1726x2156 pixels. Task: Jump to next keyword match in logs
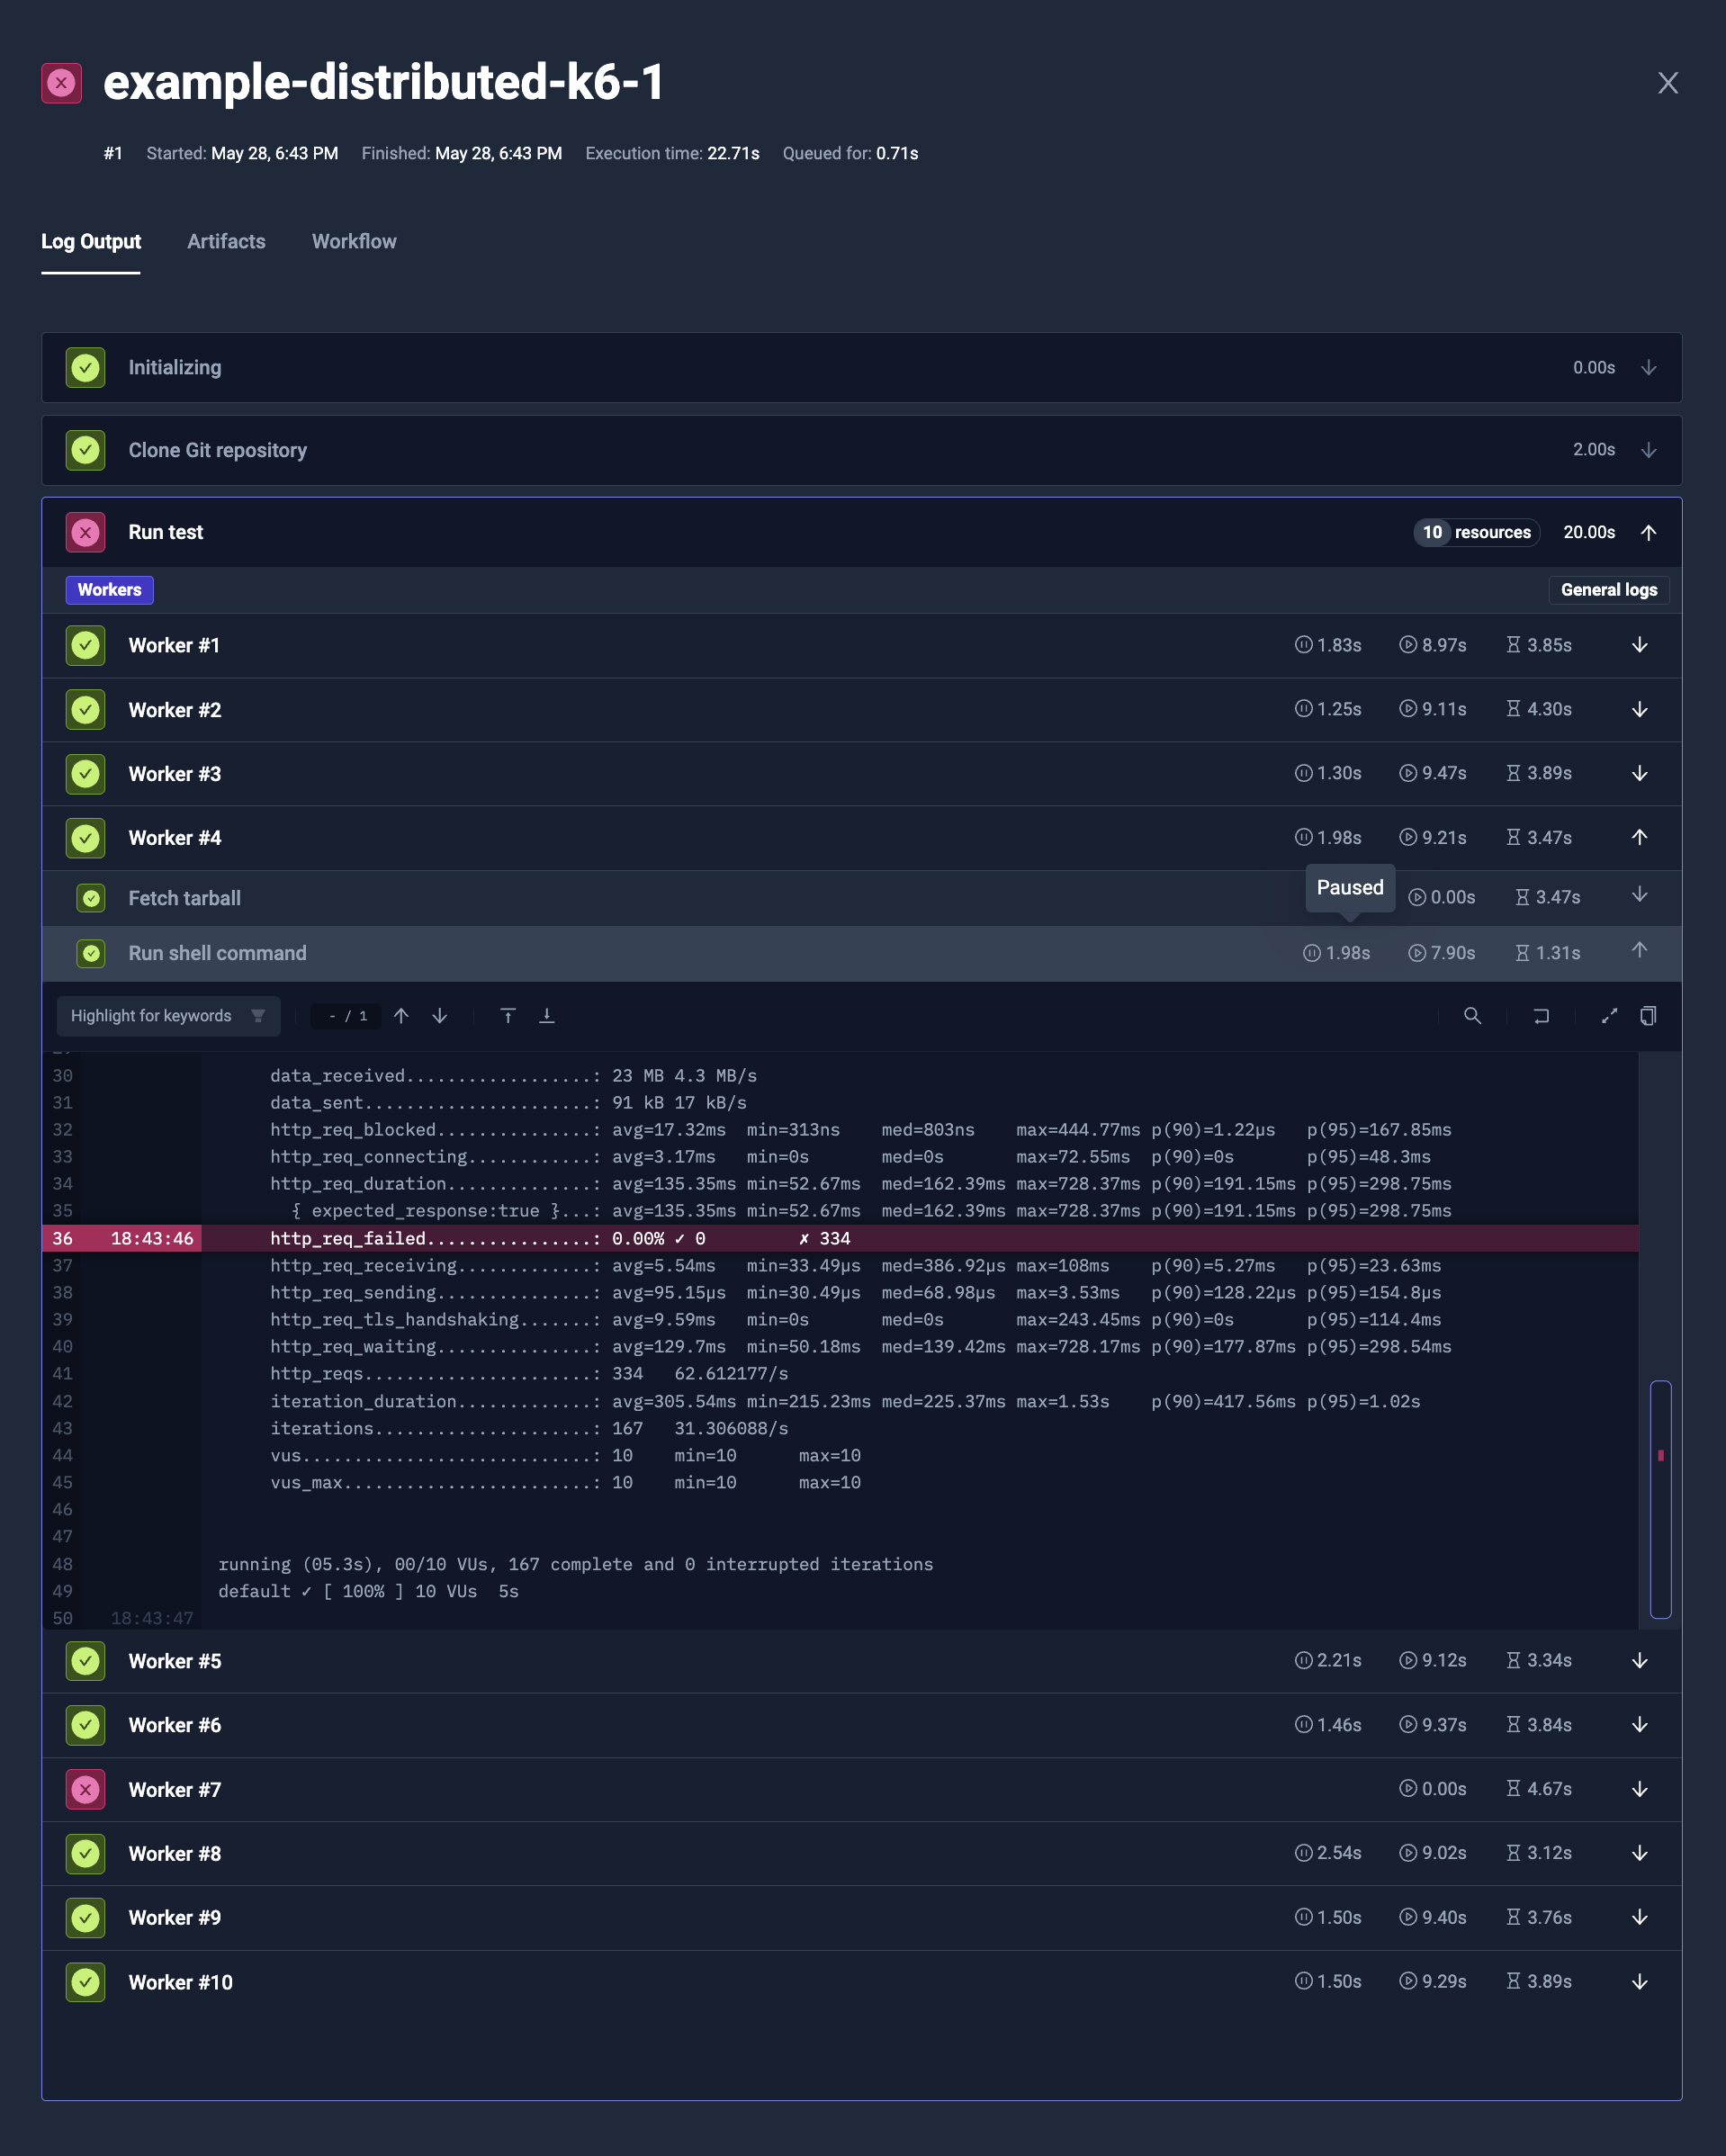440,1015
